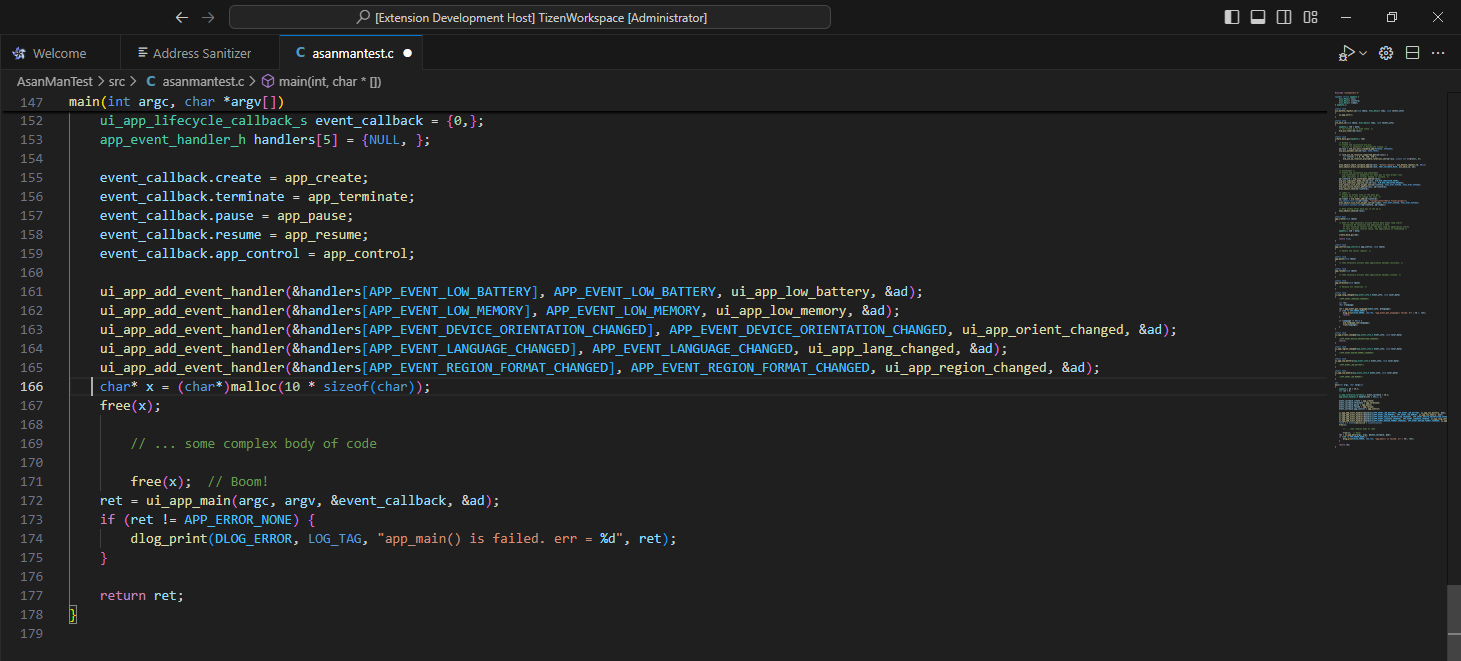
Task: Open the run options dropdown arrow
Action: pos(1363,54)
